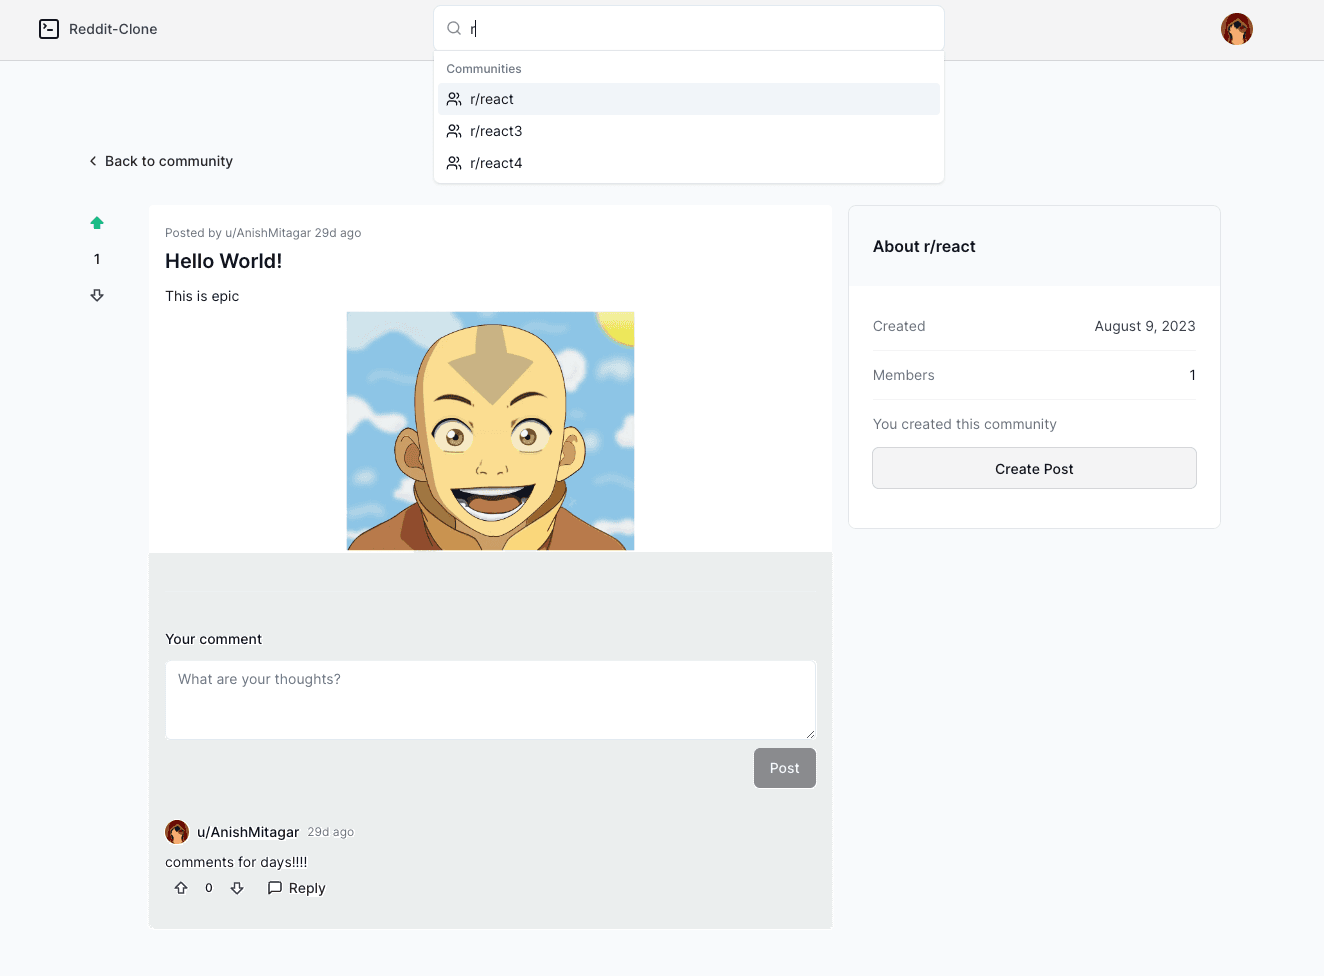The height and width of the screenshot is (976, 1324).
Task: Click the comment vote count 0
Action: point(209,888)
